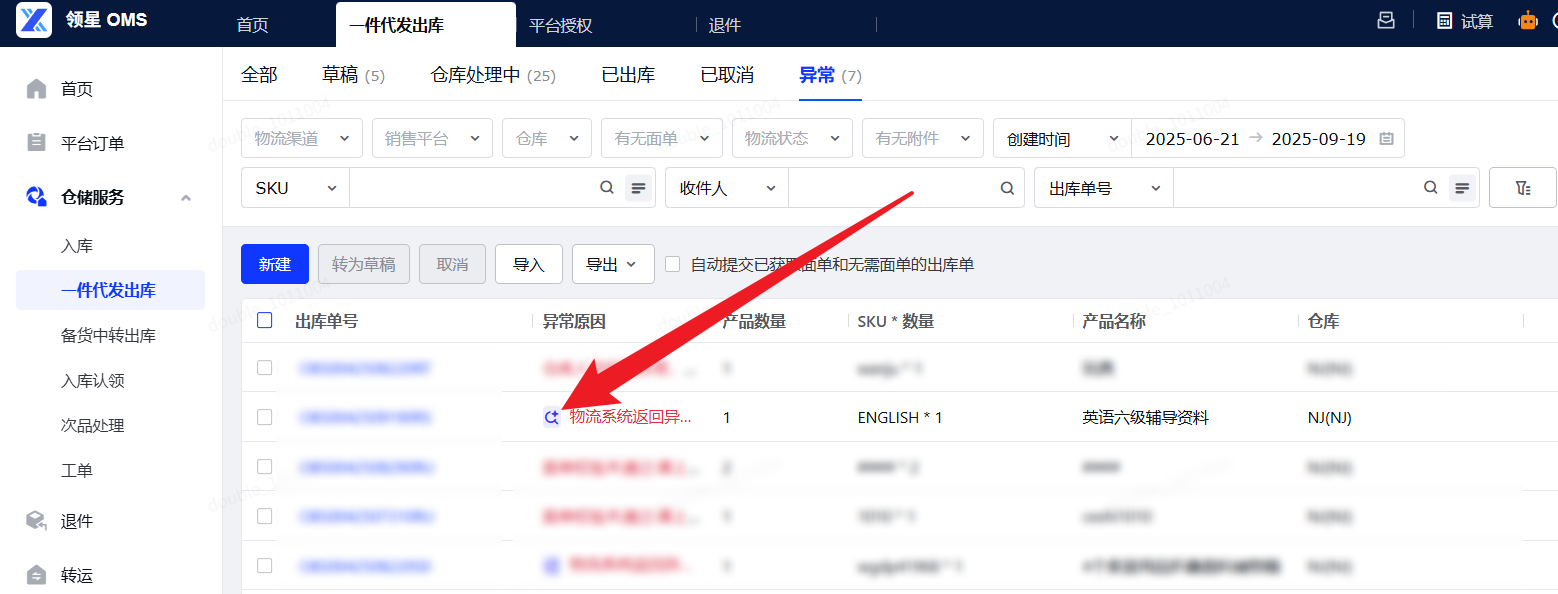This screenshot has width=1558, height=594.
Task: Open 工单 in sidebar menu
Action: coord(77,470)
